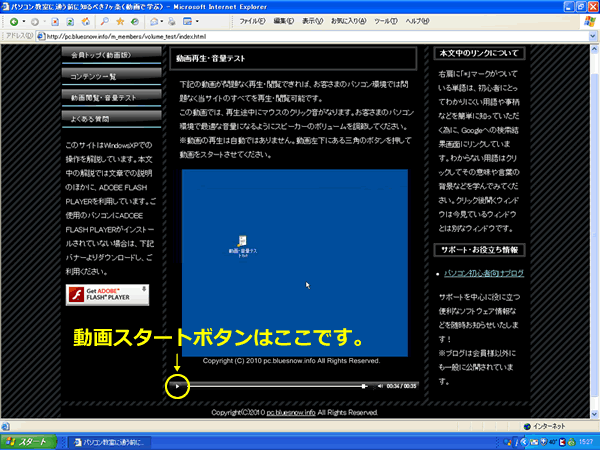Click the Get Adobe Flash Player banner
This screenshot has height=450, width=600.
click(x=107, y=294)
